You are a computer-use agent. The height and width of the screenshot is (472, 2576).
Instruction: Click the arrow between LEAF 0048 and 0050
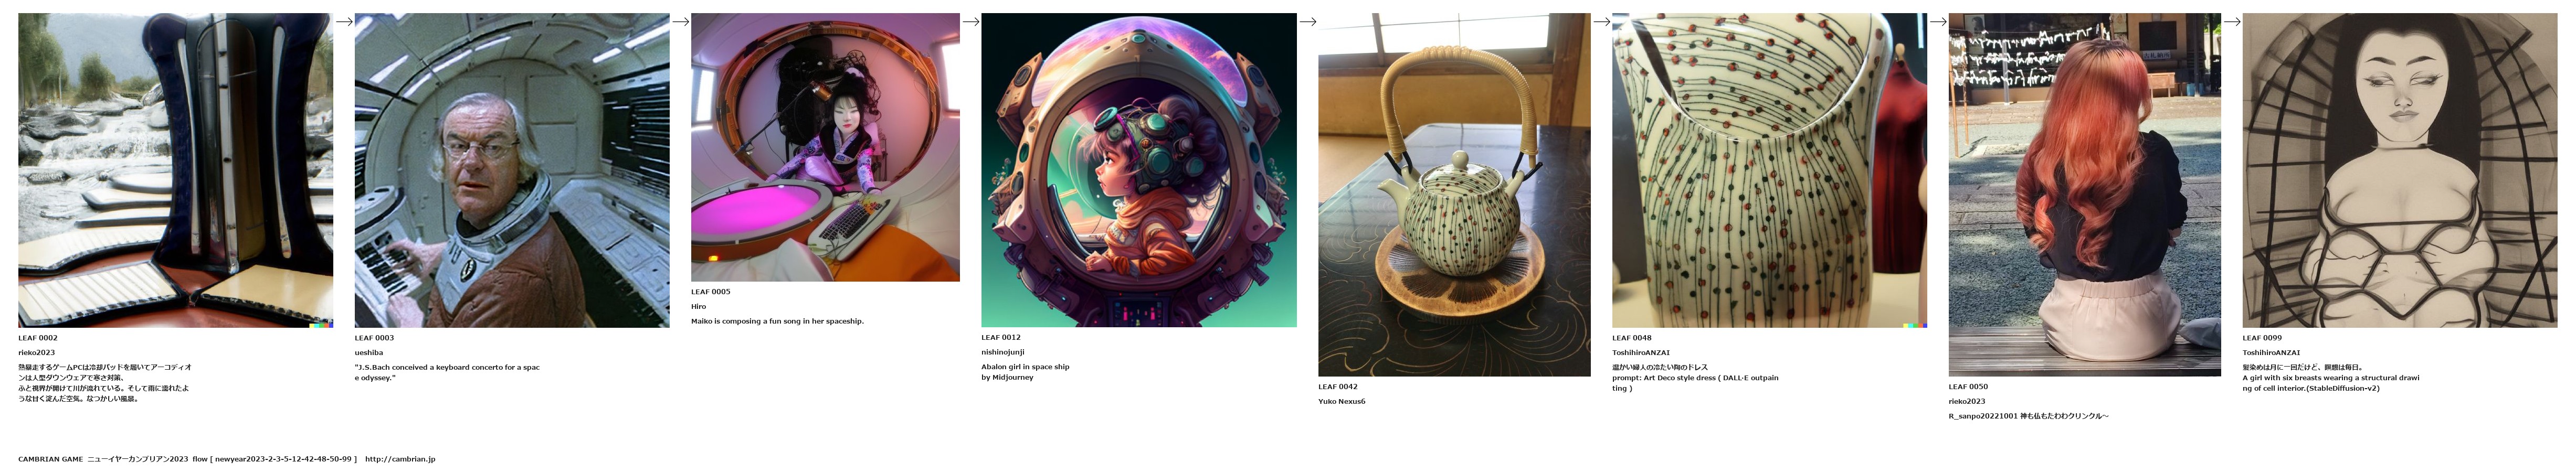click(1937, 21)
